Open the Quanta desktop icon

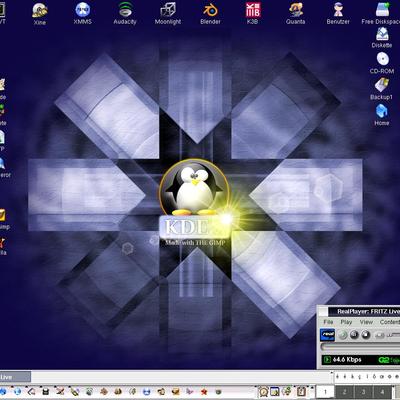coord(295,14)
